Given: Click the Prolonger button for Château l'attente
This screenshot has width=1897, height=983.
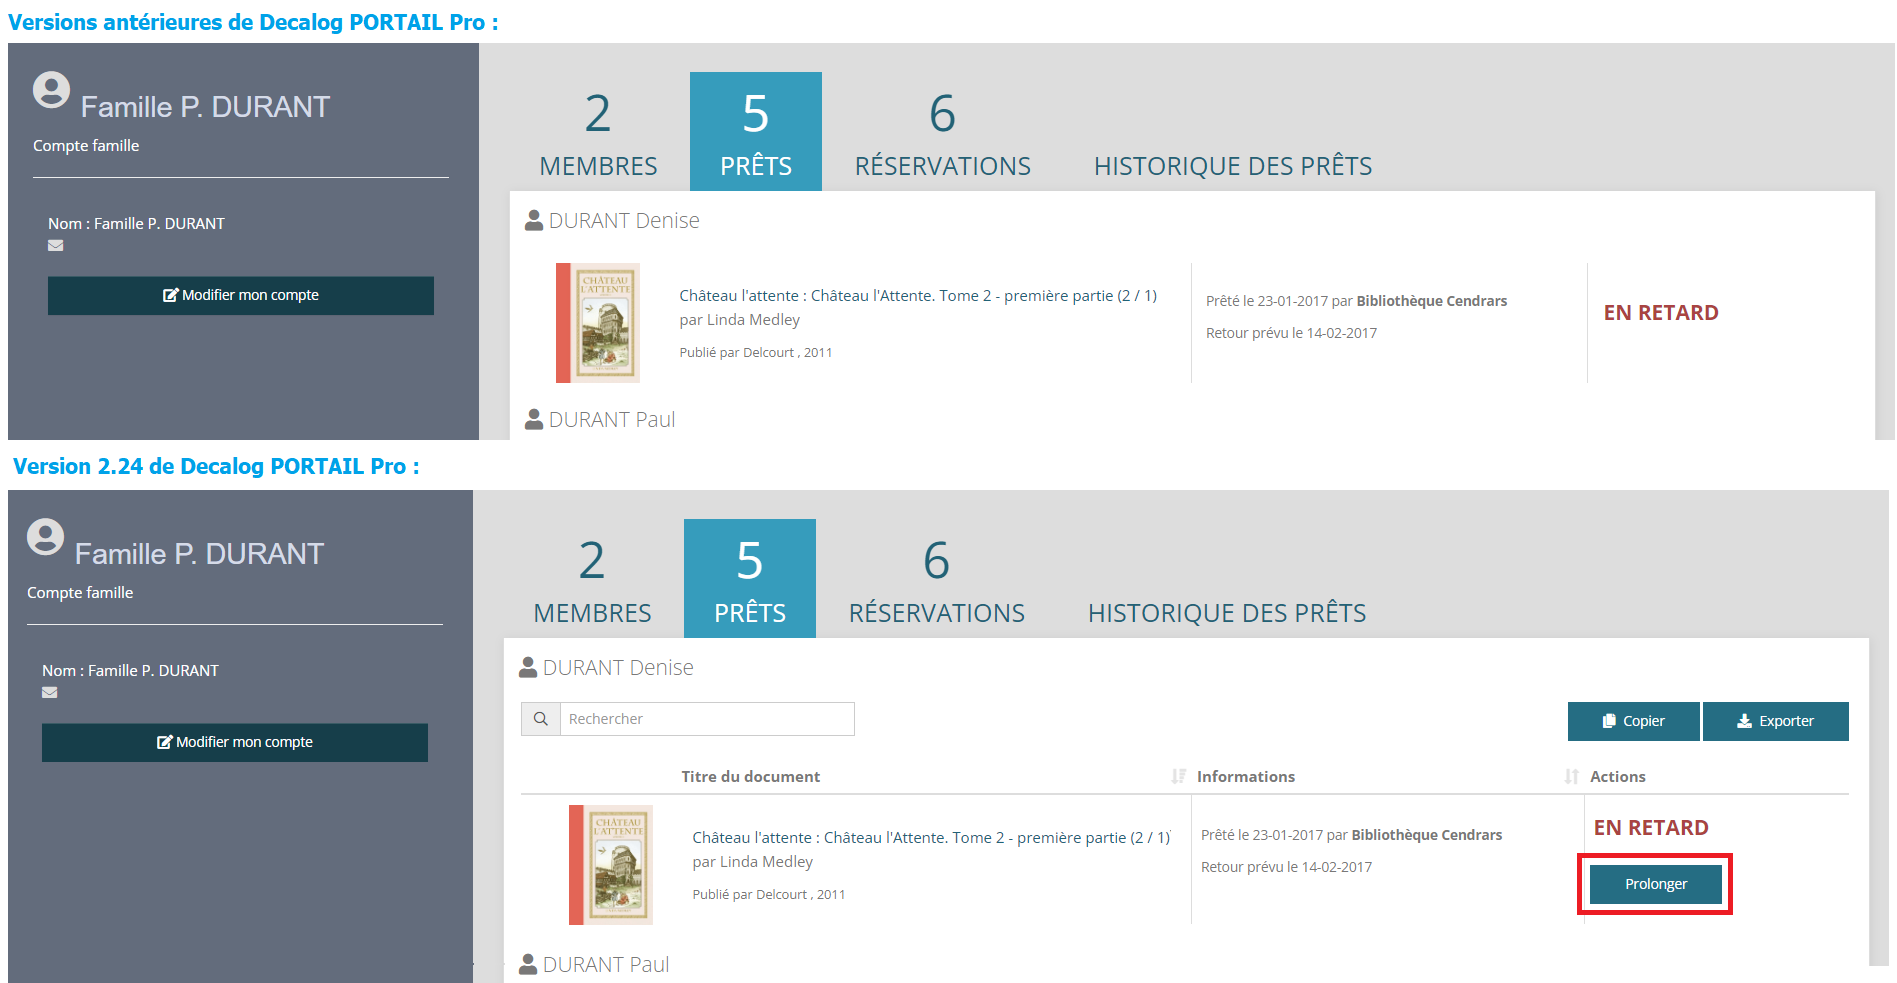Looking at the screenshot, I should tap(1655, 884).
